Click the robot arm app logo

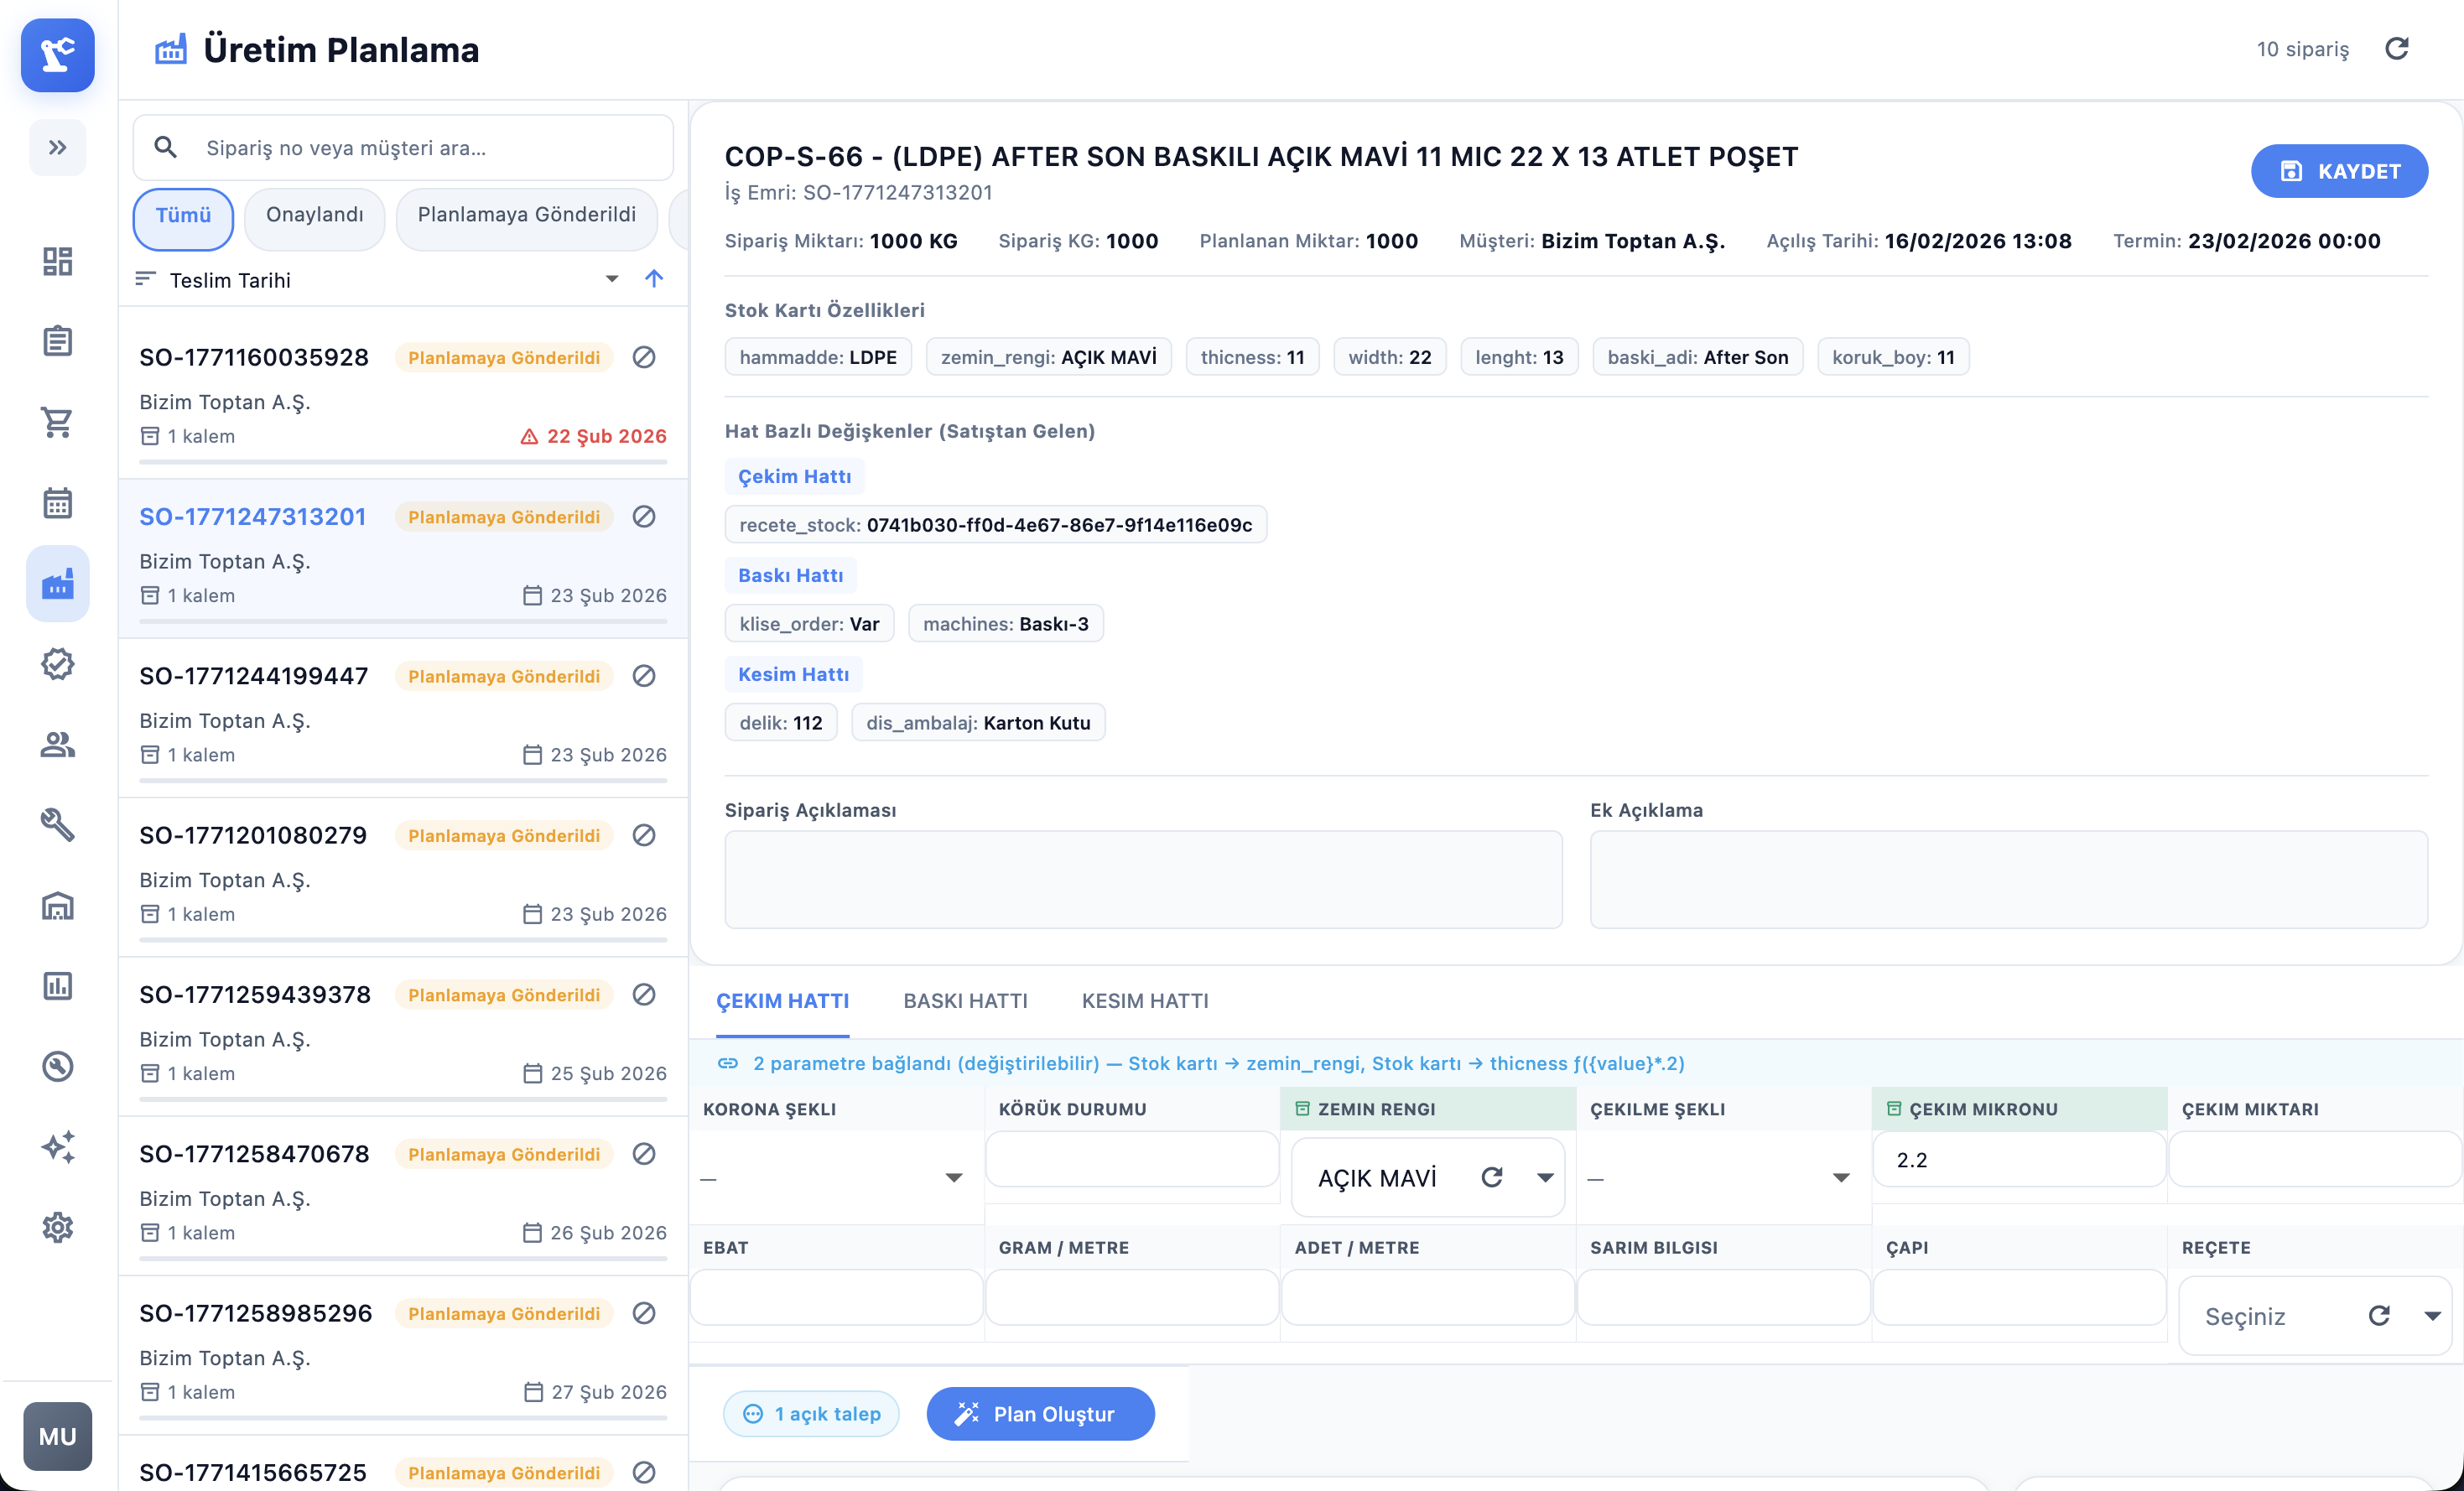pyautogui.click(x=57, y=55)
